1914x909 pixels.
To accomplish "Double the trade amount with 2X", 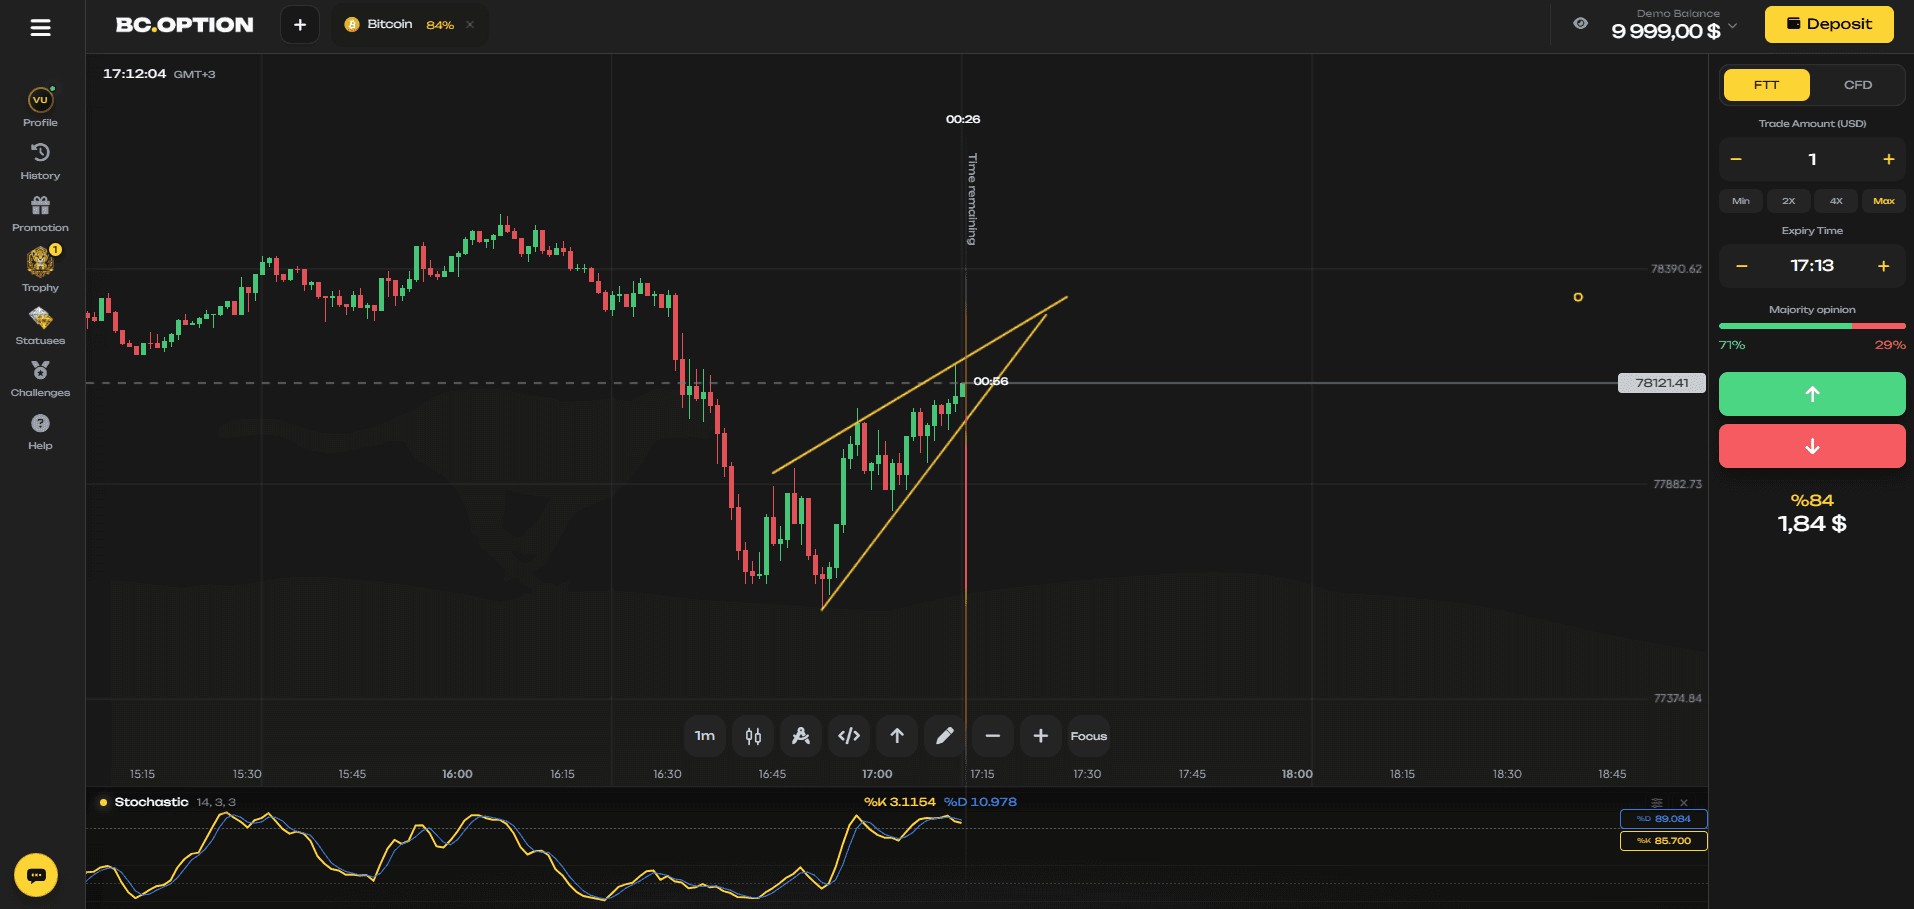I will [x=1788, y=201].
